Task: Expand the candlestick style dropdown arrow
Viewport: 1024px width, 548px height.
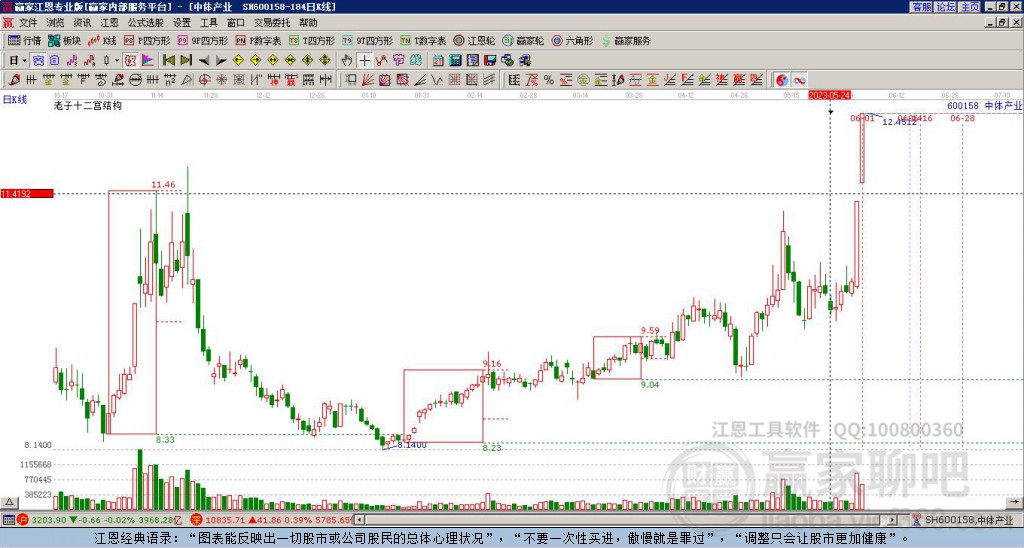Action: (117, 60)
